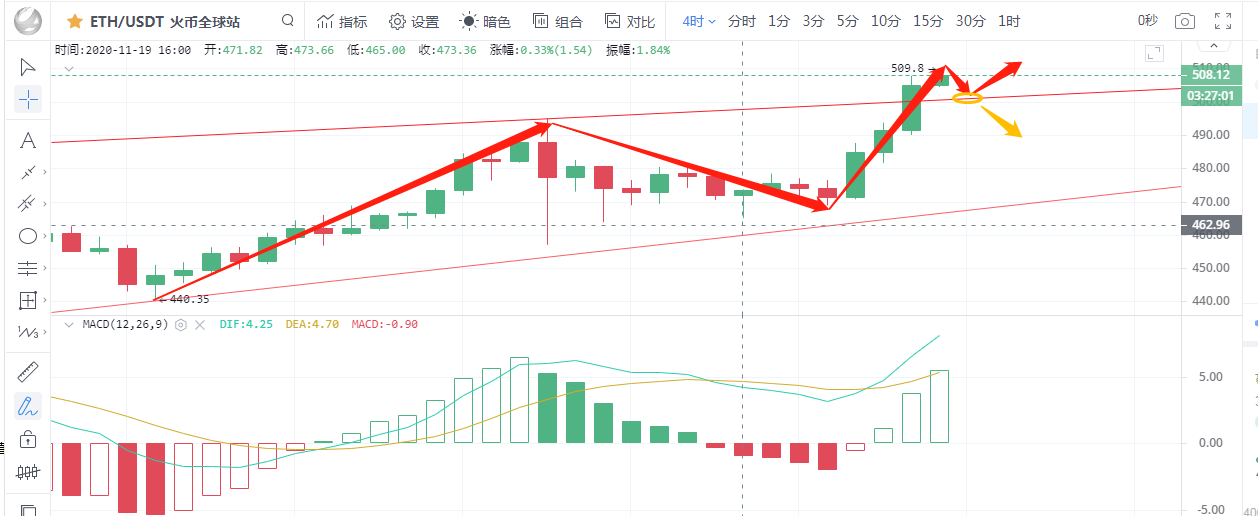Select the arrow cursor tool
Image resolution: width=1258 pixels, height=516 pixels.
click(28, 67)
